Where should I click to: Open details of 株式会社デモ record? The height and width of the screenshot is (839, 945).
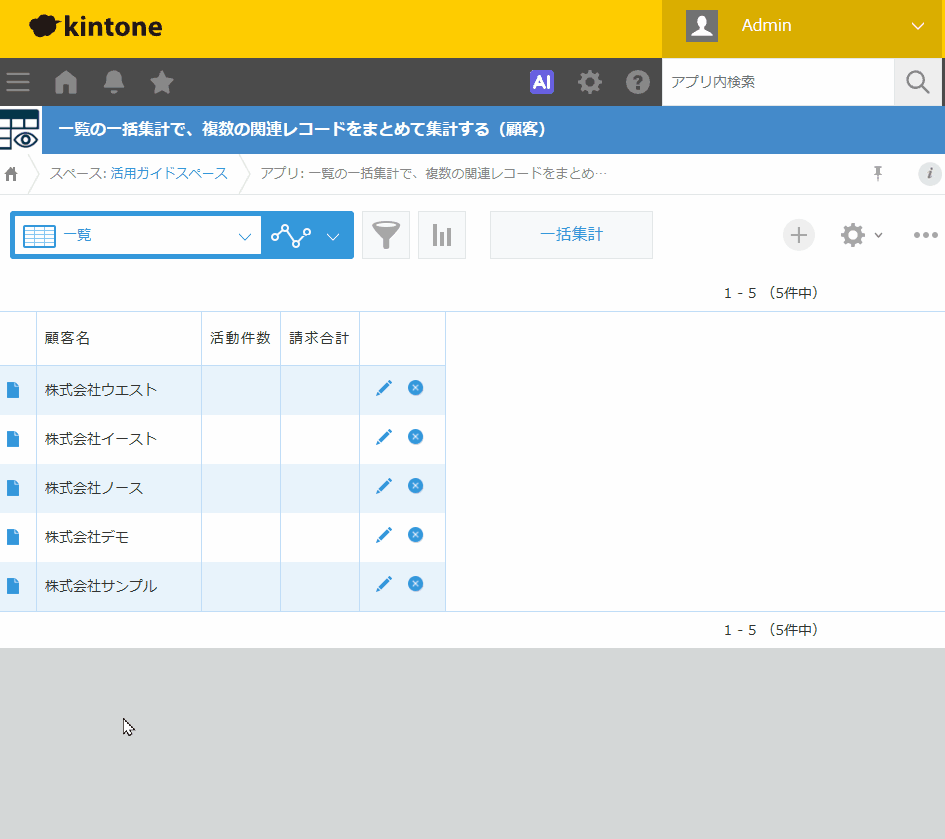click(x=13, y=537)
